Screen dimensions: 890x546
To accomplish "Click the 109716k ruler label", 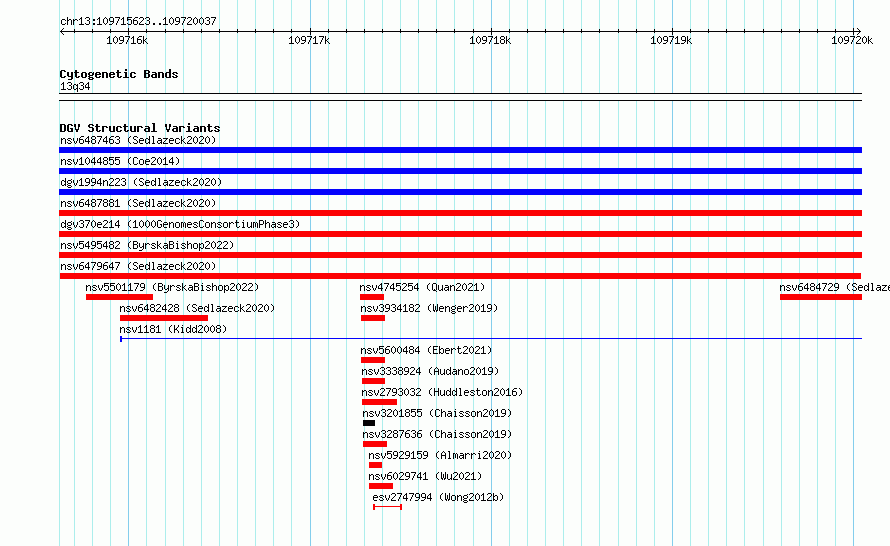I will pos(127,40).
